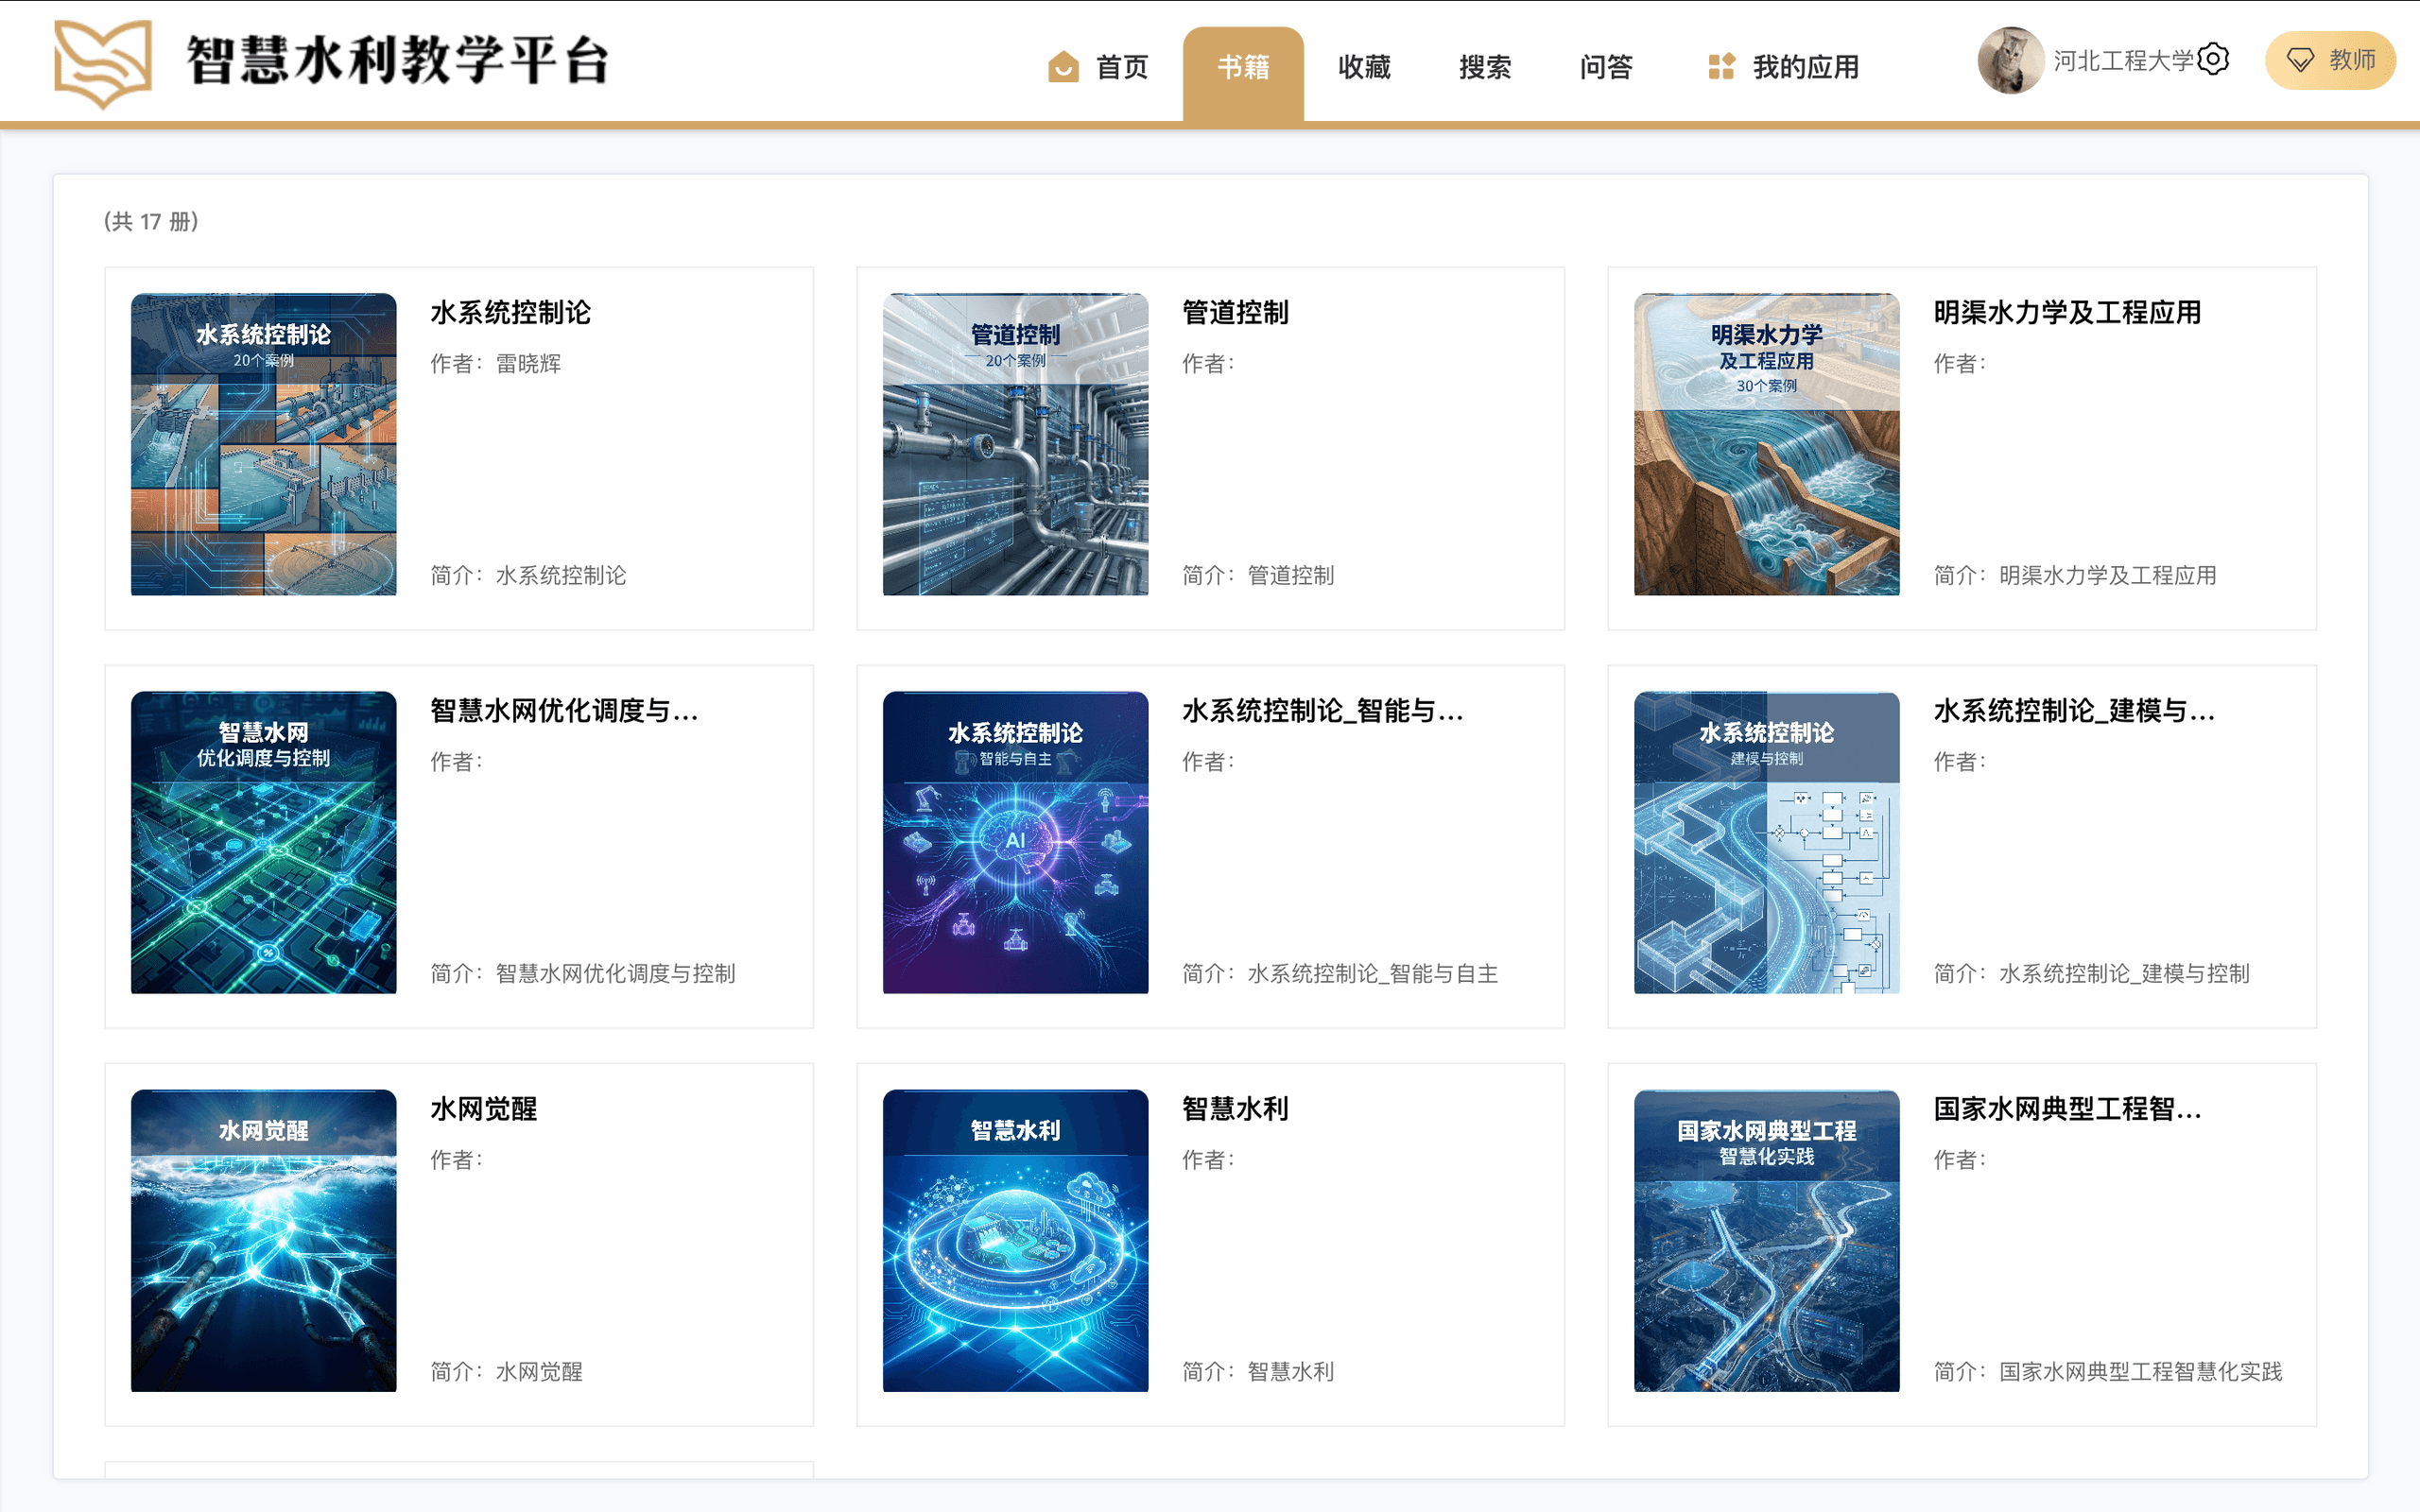This screenshot has width=2420, height=1512.
Task: Click 简介: 水系统控制论_建模与控制 description
Action: pos(2092,973)
